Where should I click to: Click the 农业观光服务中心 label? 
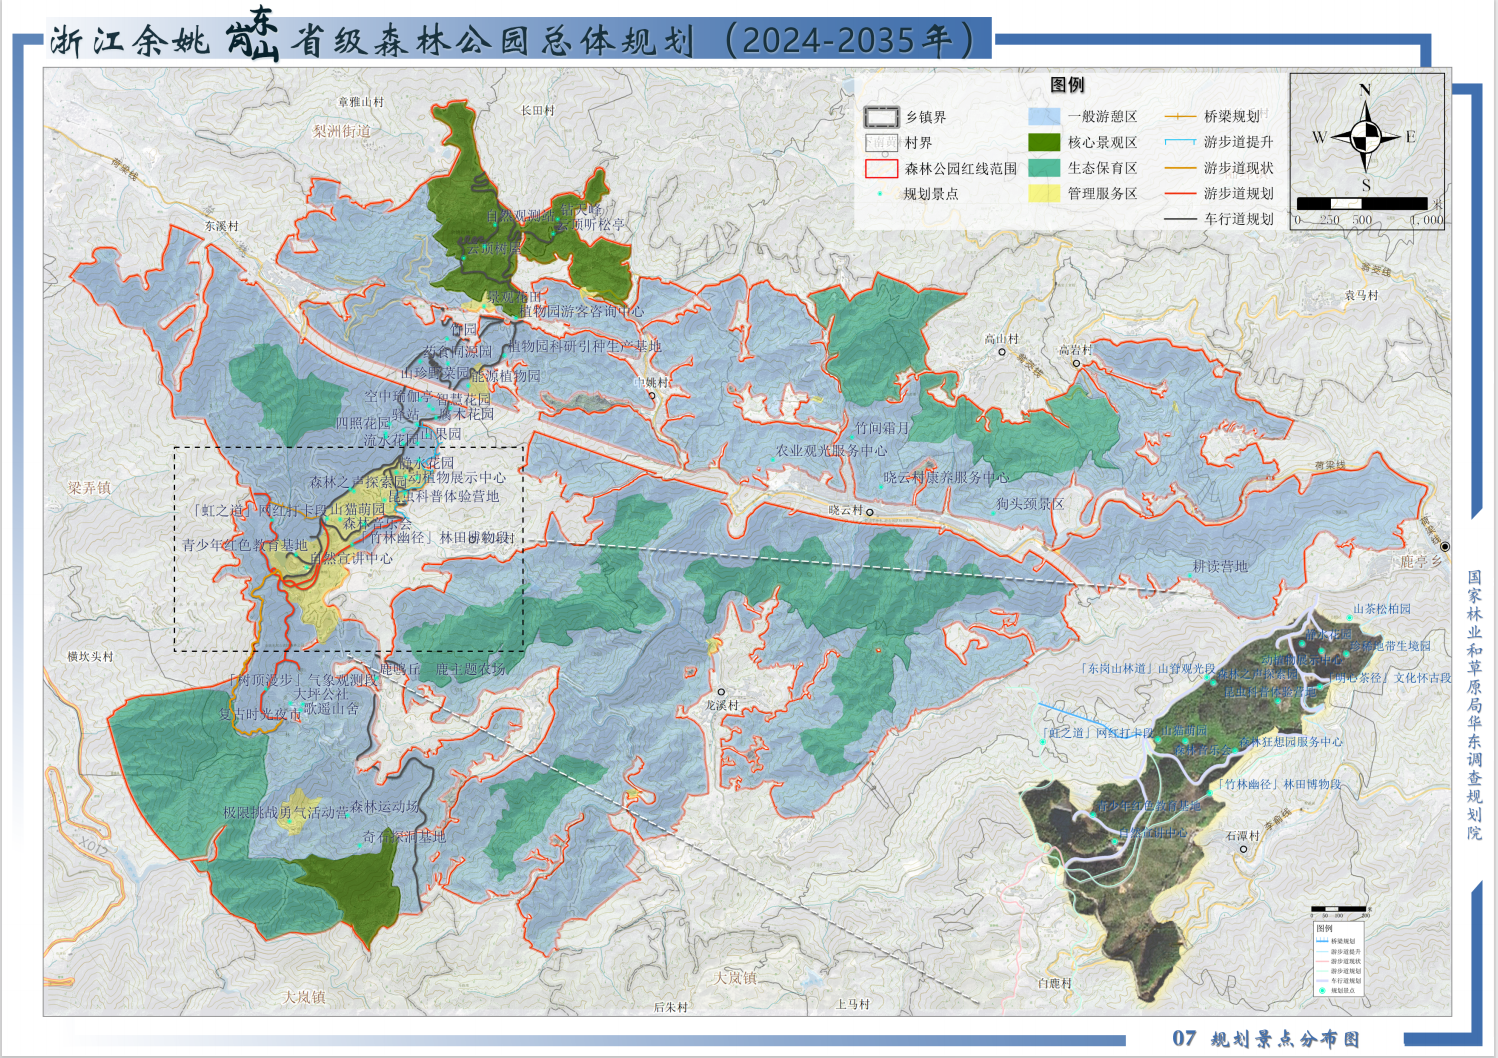831,451
